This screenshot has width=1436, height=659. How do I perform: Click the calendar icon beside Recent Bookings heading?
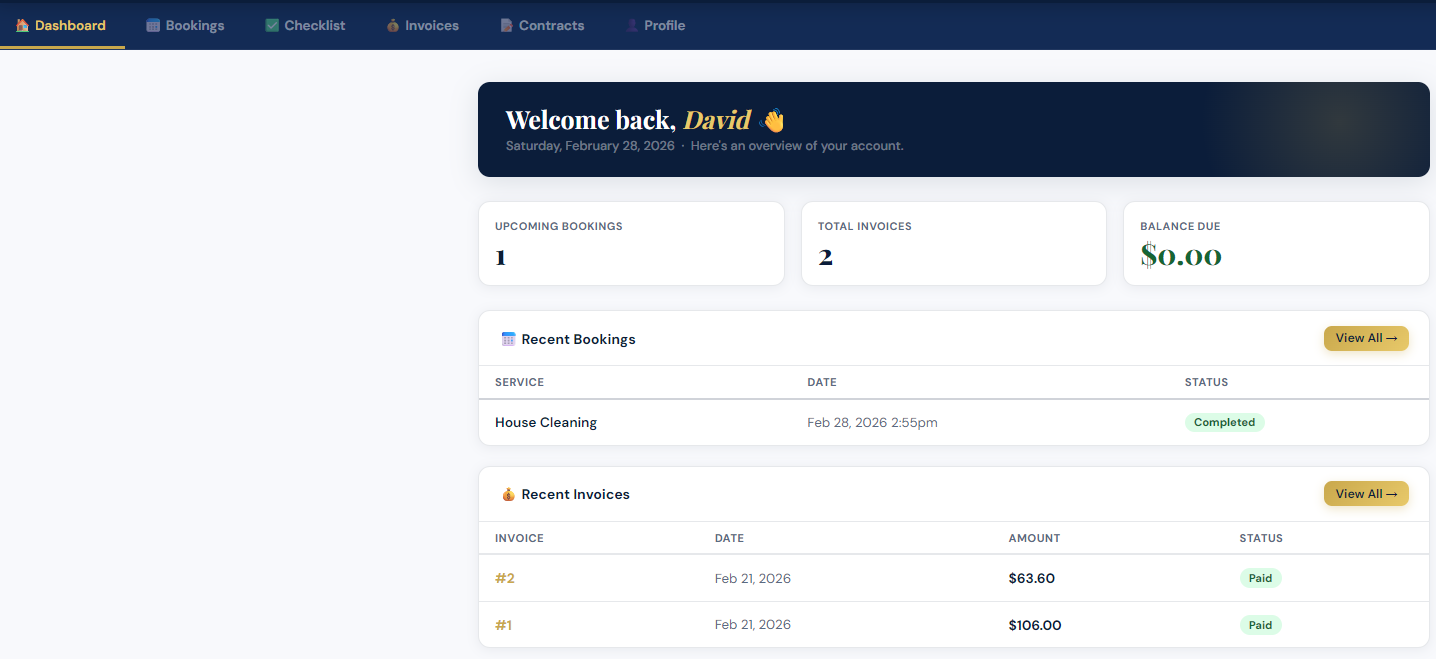coord(509,339)
